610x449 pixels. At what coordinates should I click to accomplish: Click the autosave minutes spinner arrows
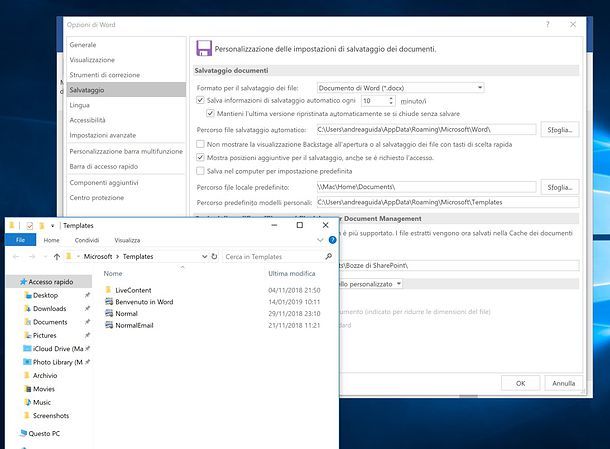[x=391, y=101]
